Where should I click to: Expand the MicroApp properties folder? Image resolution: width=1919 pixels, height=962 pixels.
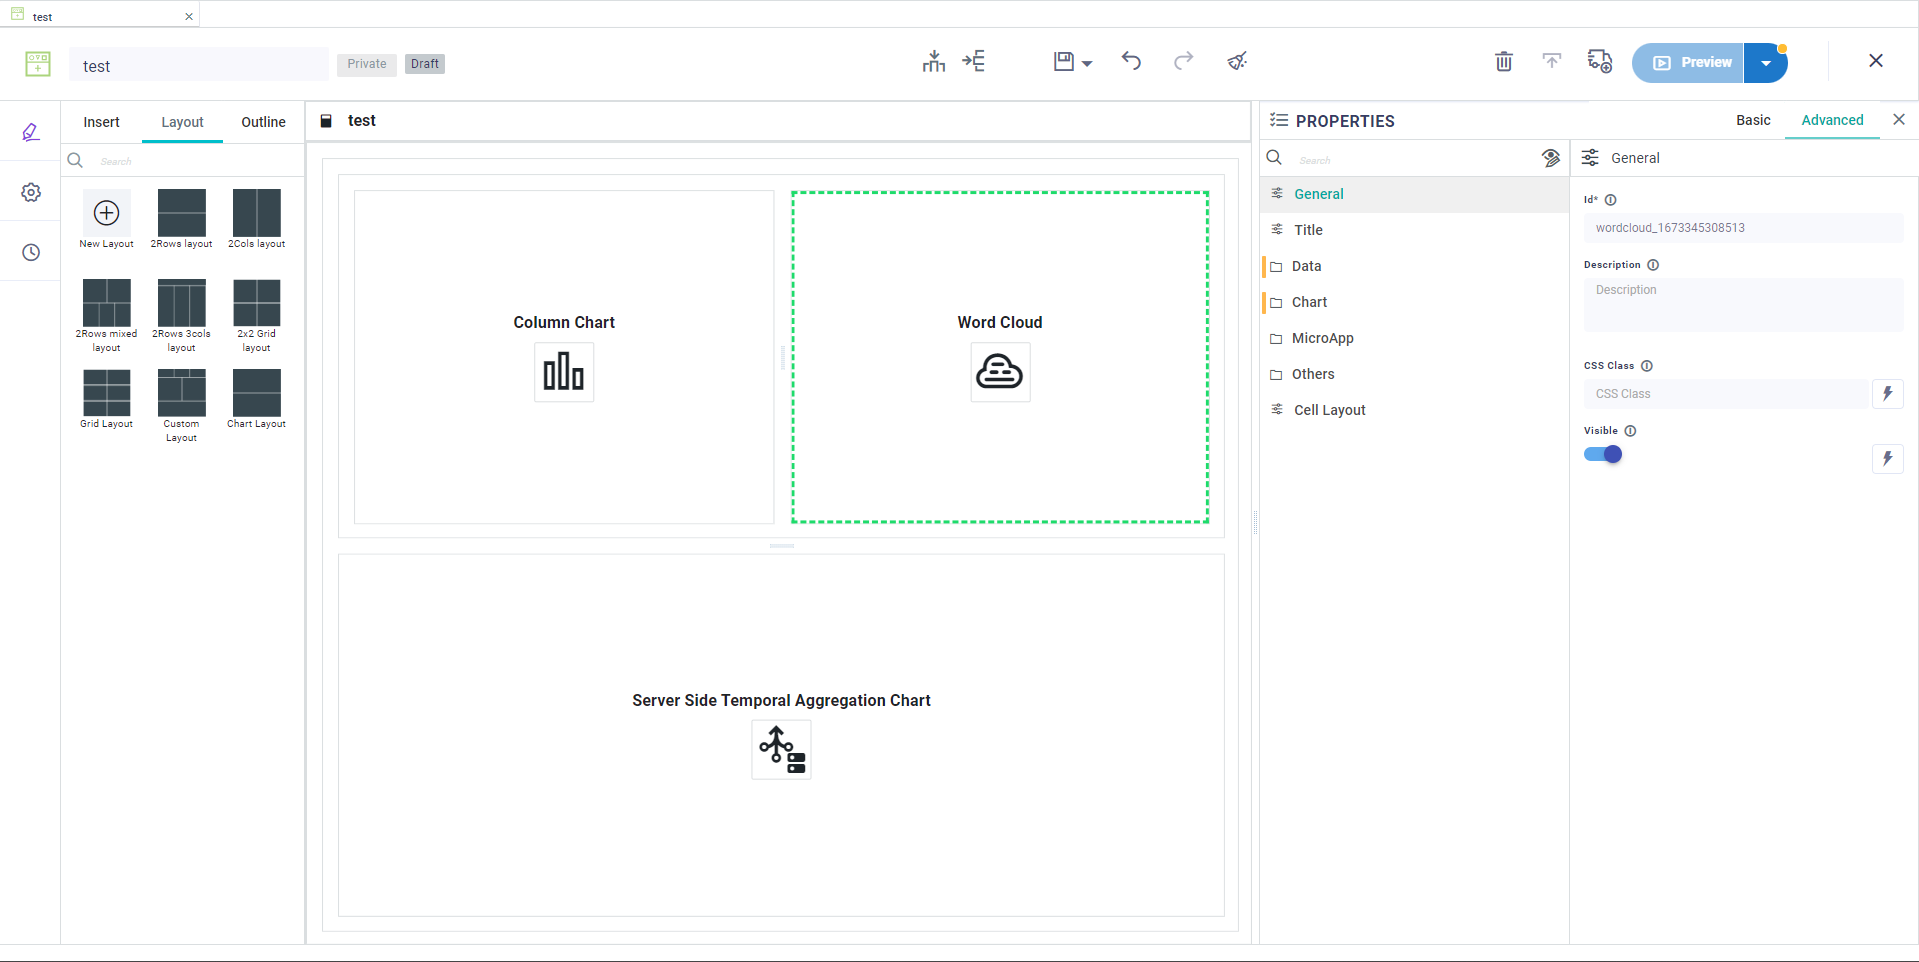click(x=1322, y=338)
